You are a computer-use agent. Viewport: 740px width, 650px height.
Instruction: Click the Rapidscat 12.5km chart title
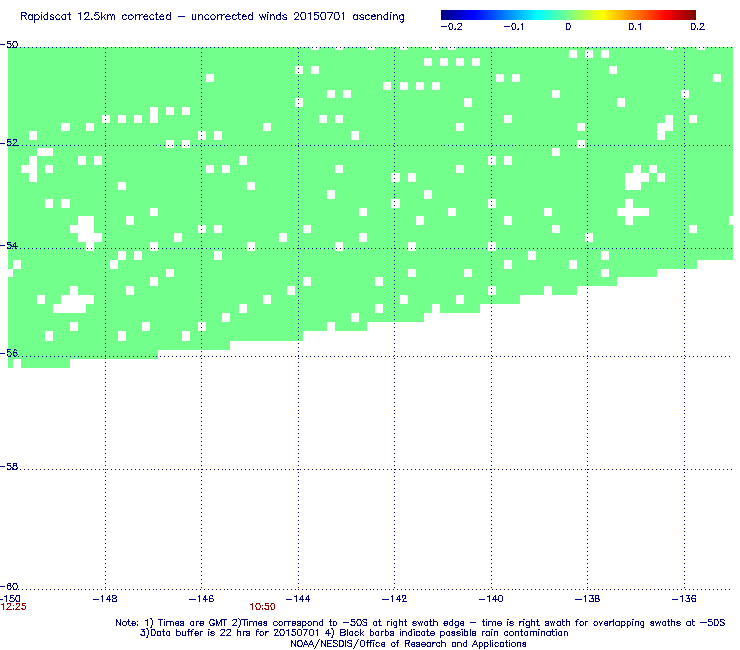pyautogui.click(x=212, y=17)
